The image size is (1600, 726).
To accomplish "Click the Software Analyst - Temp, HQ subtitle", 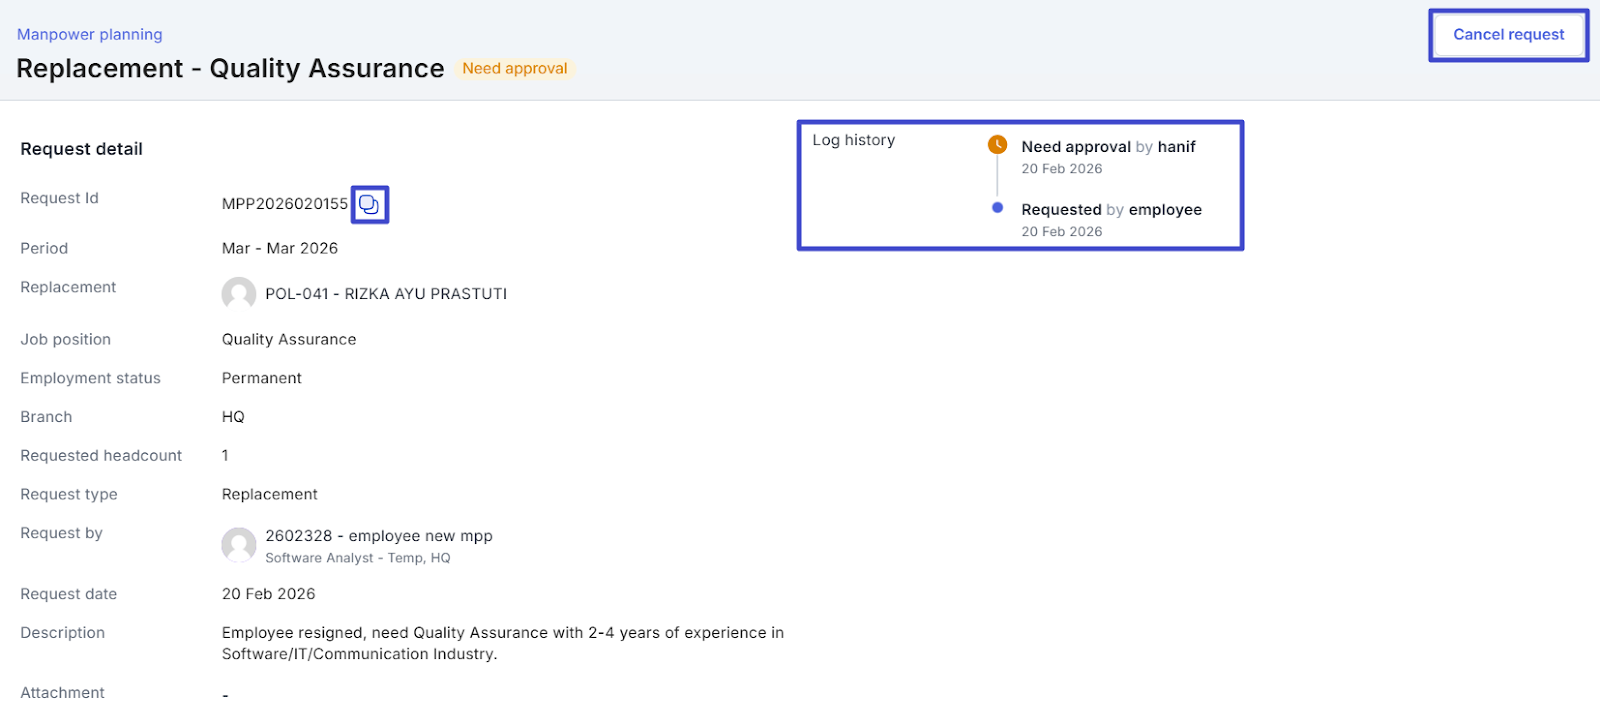I will click(357, 558).
